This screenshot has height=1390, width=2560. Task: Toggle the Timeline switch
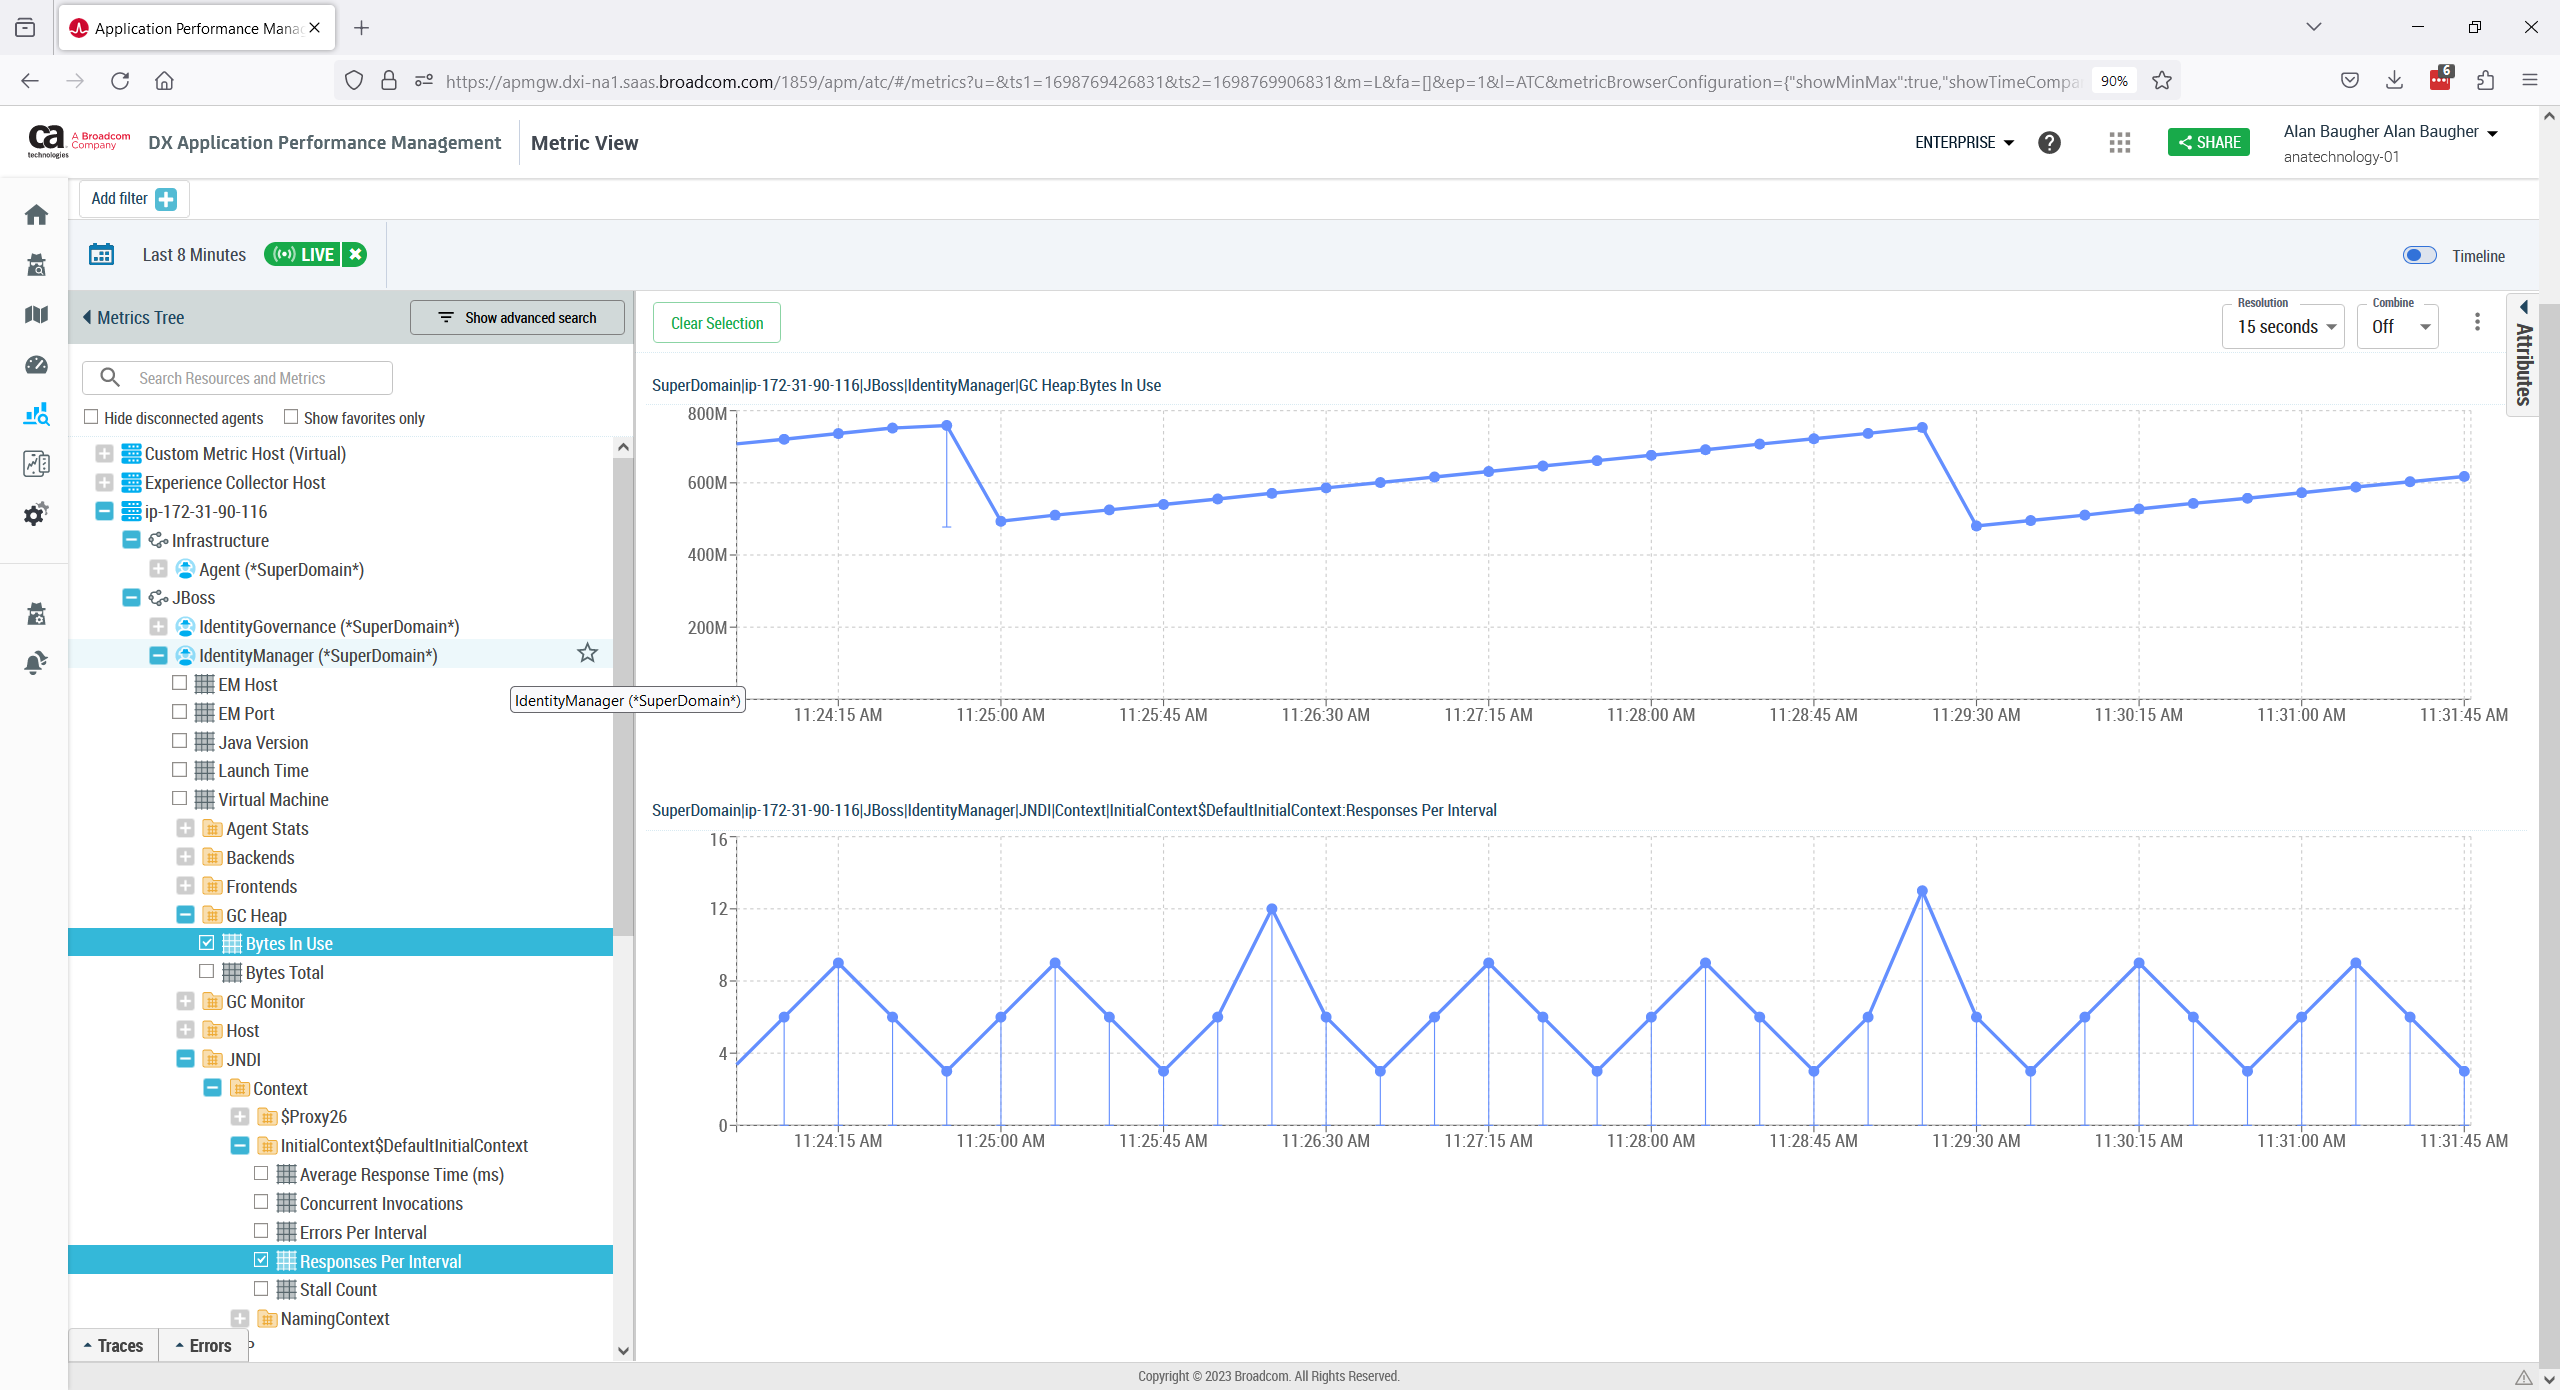click(x=2420, y=256)
